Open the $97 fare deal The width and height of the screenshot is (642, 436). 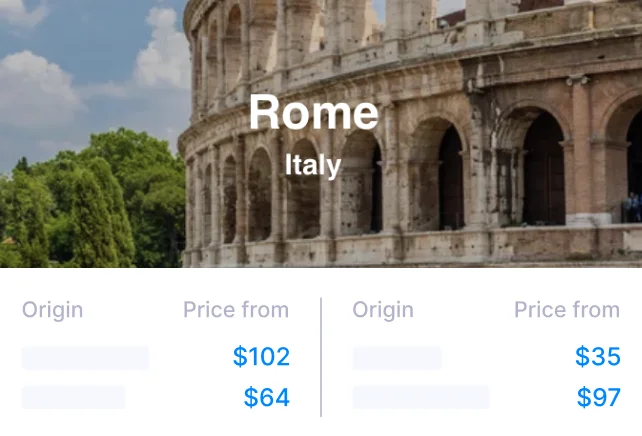tap(598, 398)
